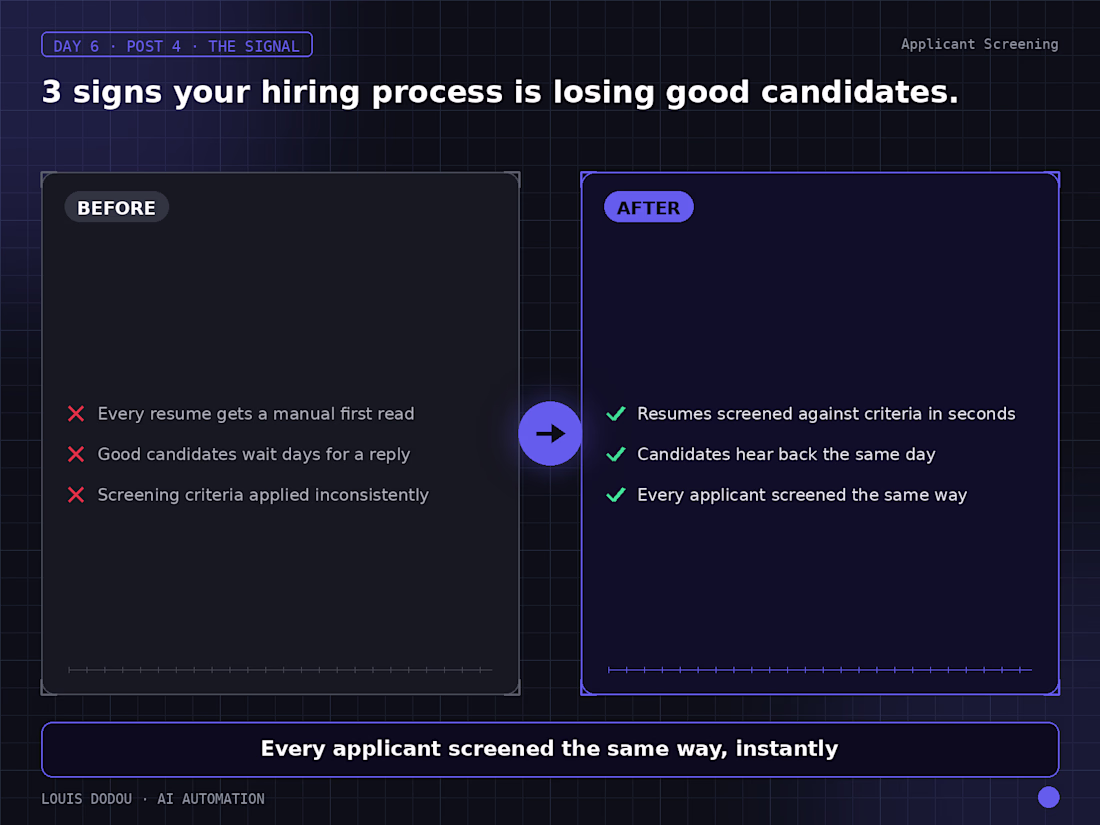Click the gray tick ruler in the Before panel
This screenshot has height=825, width=1100.
(280, 670)
